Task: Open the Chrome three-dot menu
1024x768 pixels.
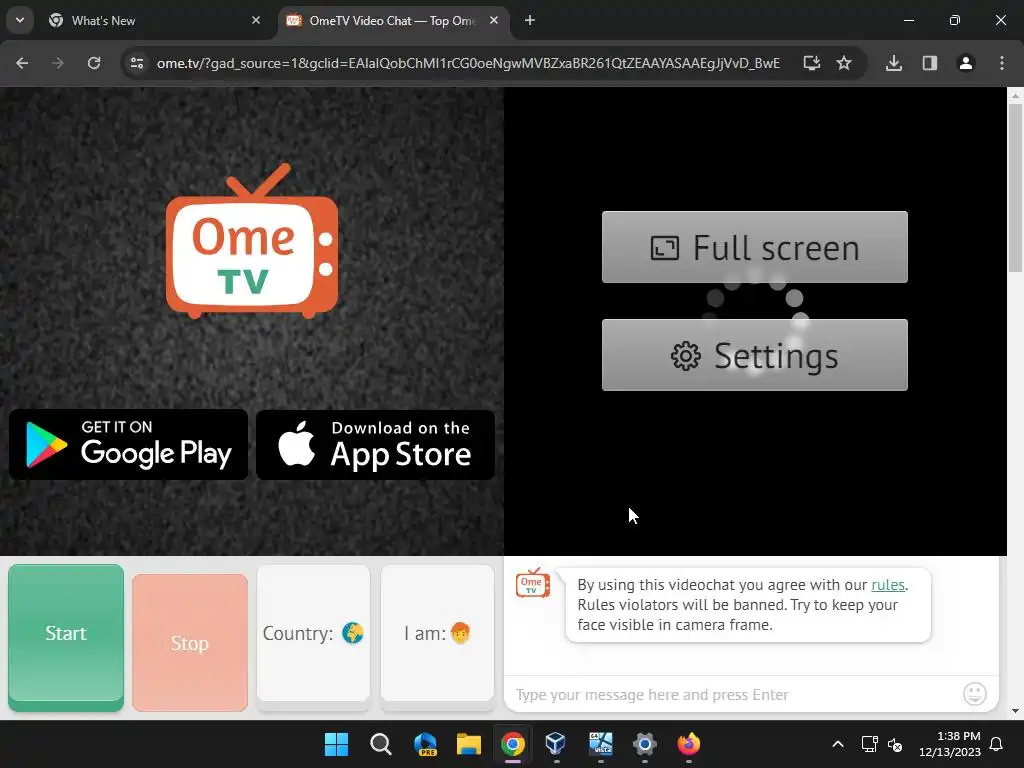Action: coord(1002,63)
